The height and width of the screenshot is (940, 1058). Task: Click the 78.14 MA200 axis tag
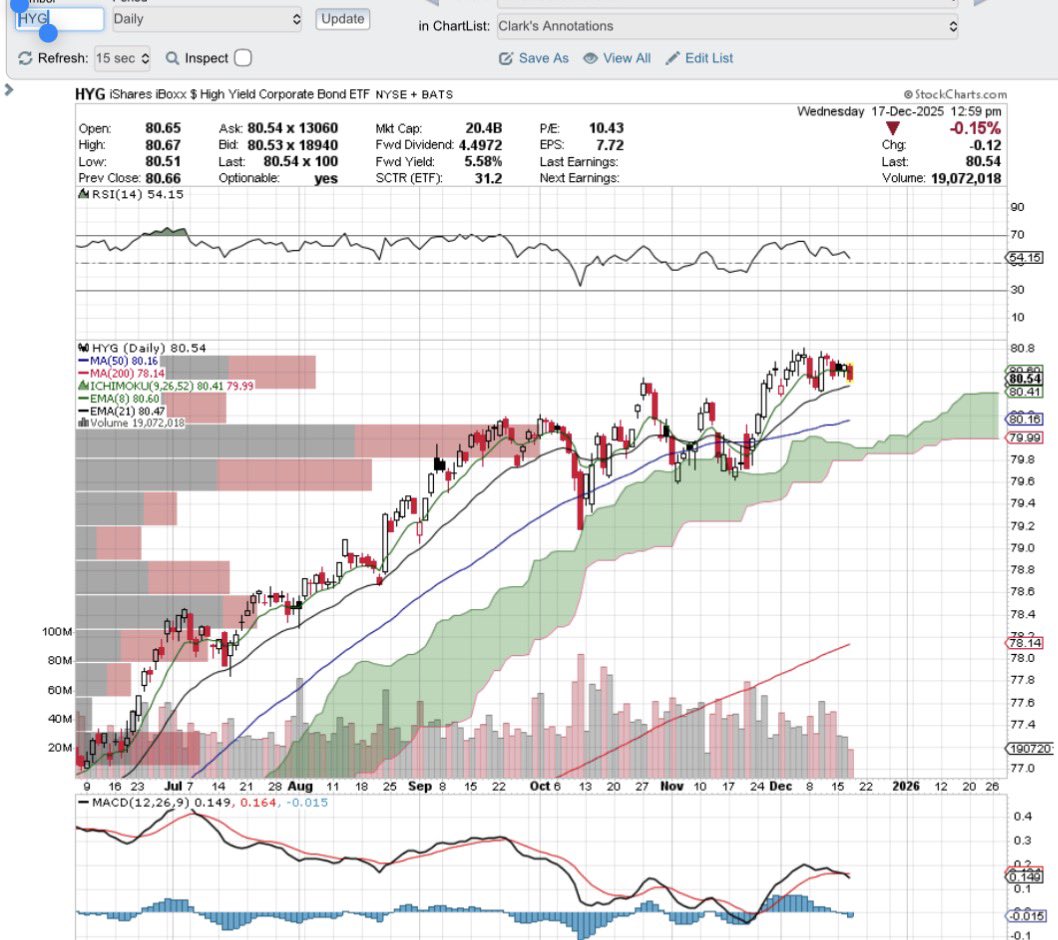[x=1024, y=643]
